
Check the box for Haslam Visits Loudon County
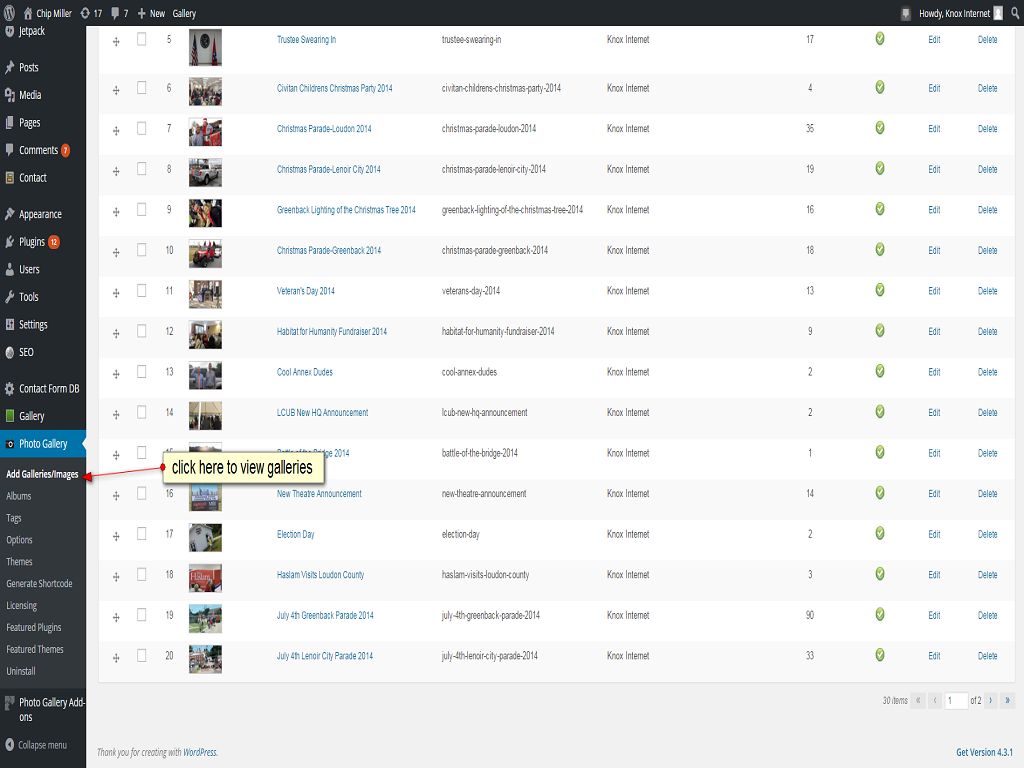point(141,574)
